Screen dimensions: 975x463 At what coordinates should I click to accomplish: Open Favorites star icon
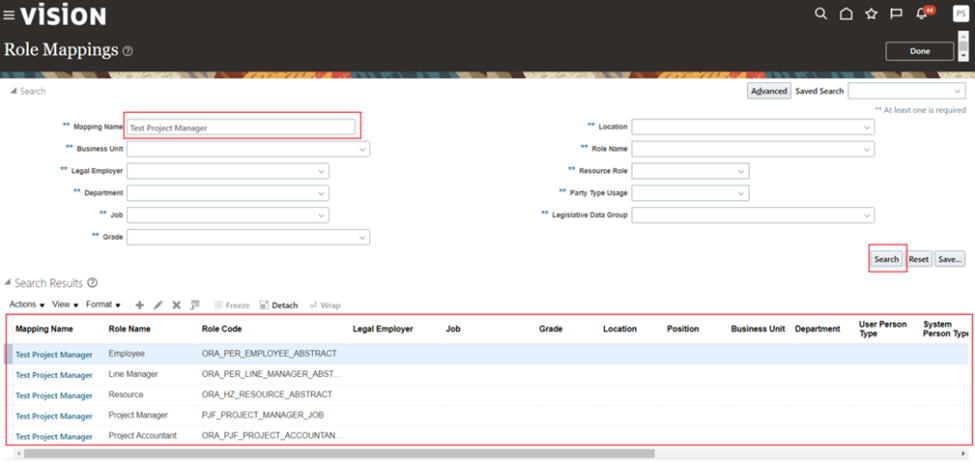pyautogui.click(x=871, y=14)
